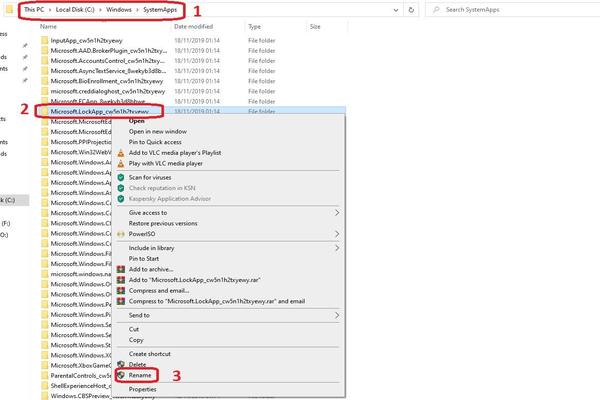Click Kaspersky icon beside Check reputation in KSN
This screenshot has width=600, height=400.
(x=121, y=188)
